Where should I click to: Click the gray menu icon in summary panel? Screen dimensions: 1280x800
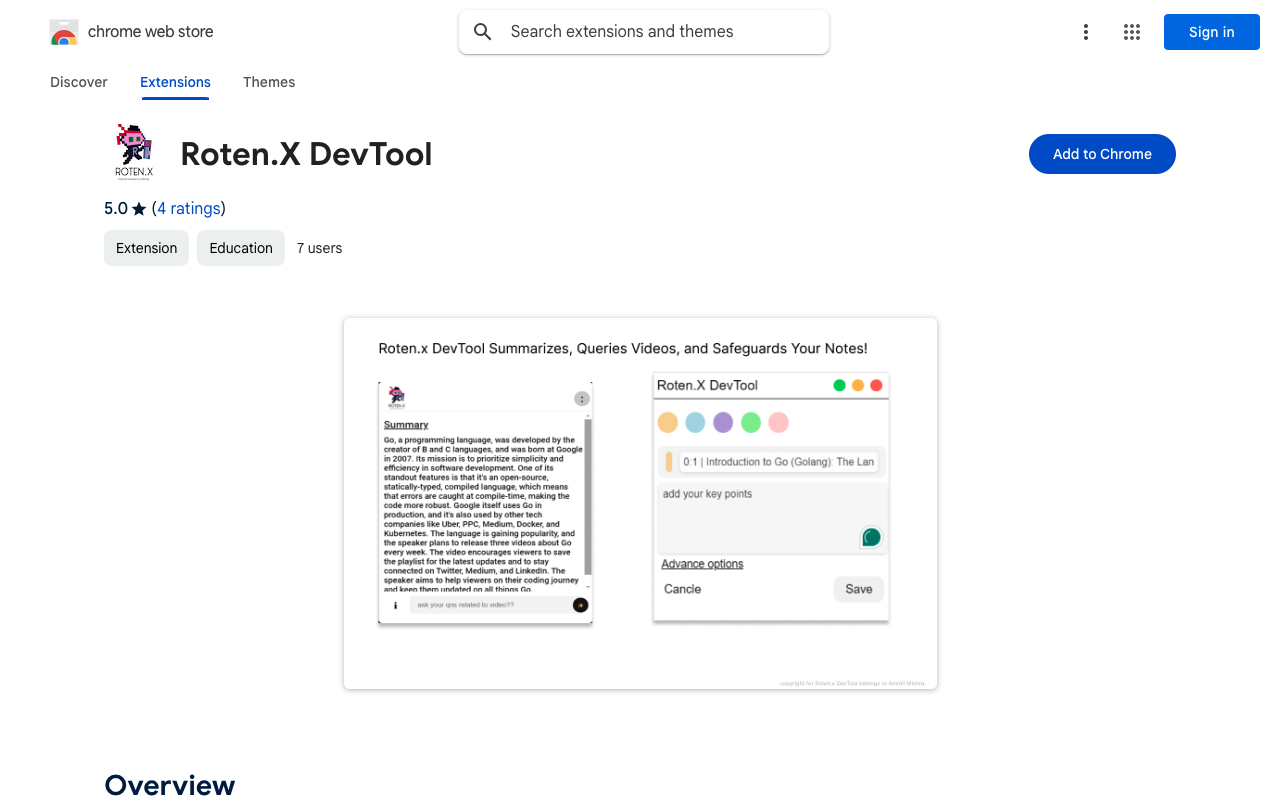582,399
